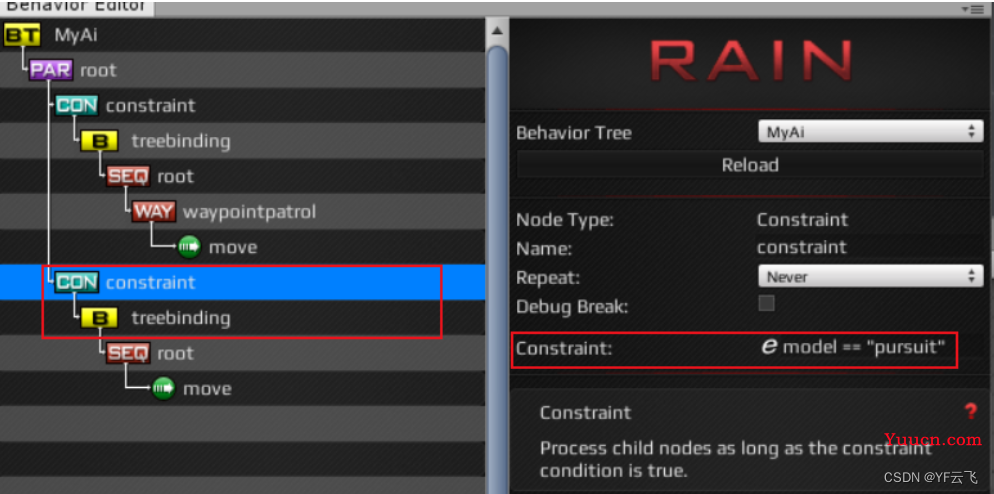Click the CON icon of the unselected constraint
This screenshot has width=994, height=494.
tap(77, 105)
